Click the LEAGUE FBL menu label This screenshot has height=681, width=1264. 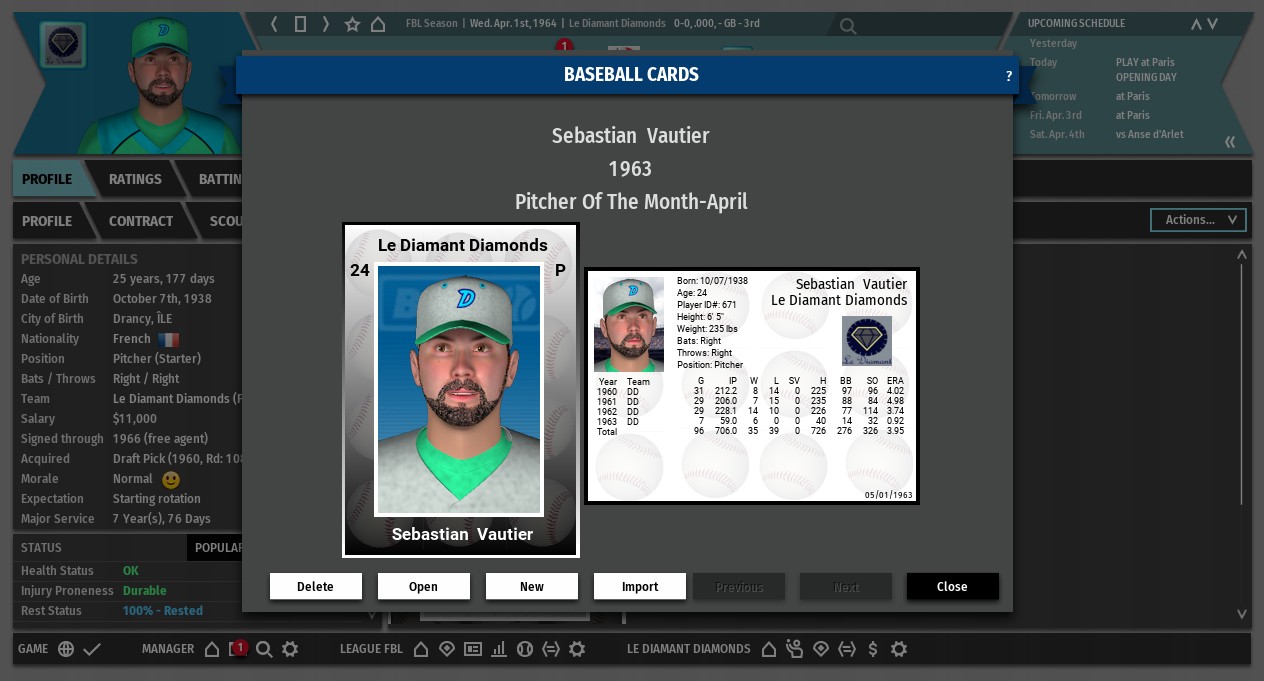pos(371,649)
